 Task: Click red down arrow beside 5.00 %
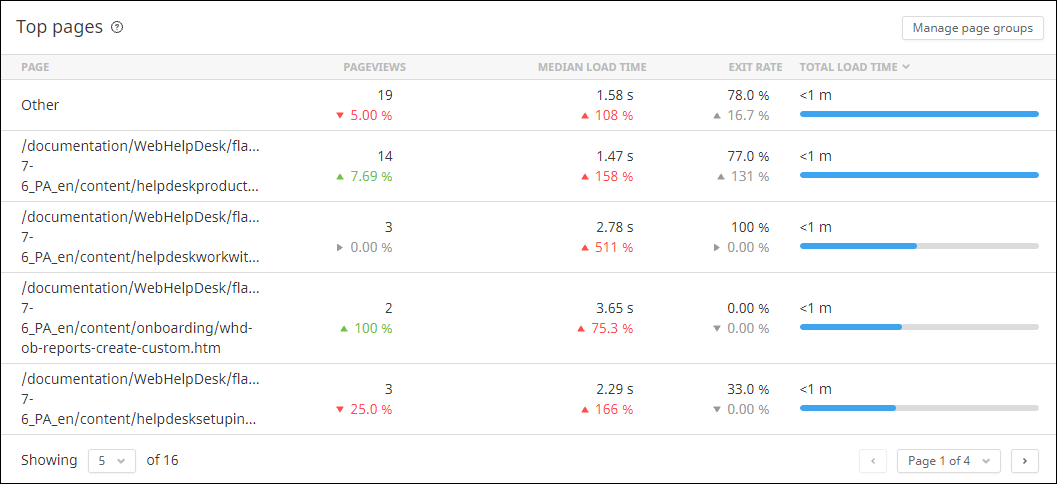tap(340, 115)
